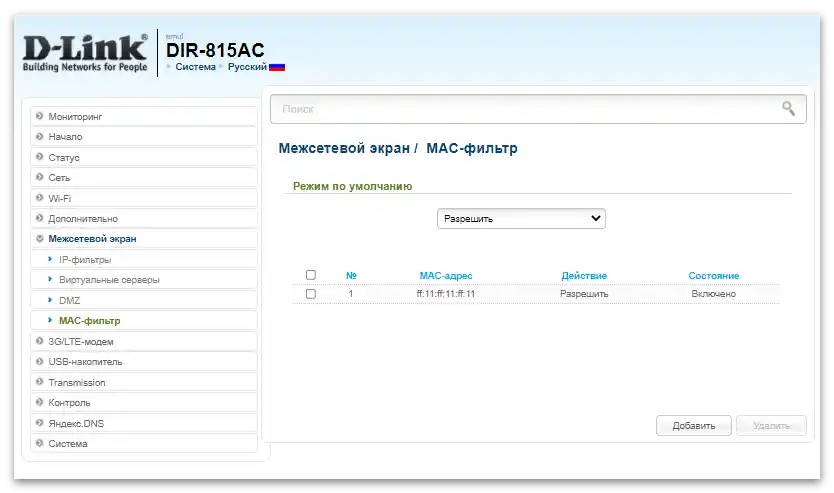Expand the Яндекс.DNS menu
This screenshot has width=834, height=493.
pyautogui.click(x=144, y=423)
